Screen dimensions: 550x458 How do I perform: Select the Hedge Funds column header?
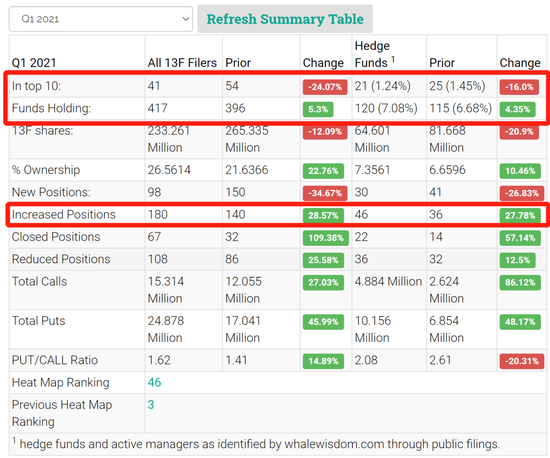(x=375, y=54)
